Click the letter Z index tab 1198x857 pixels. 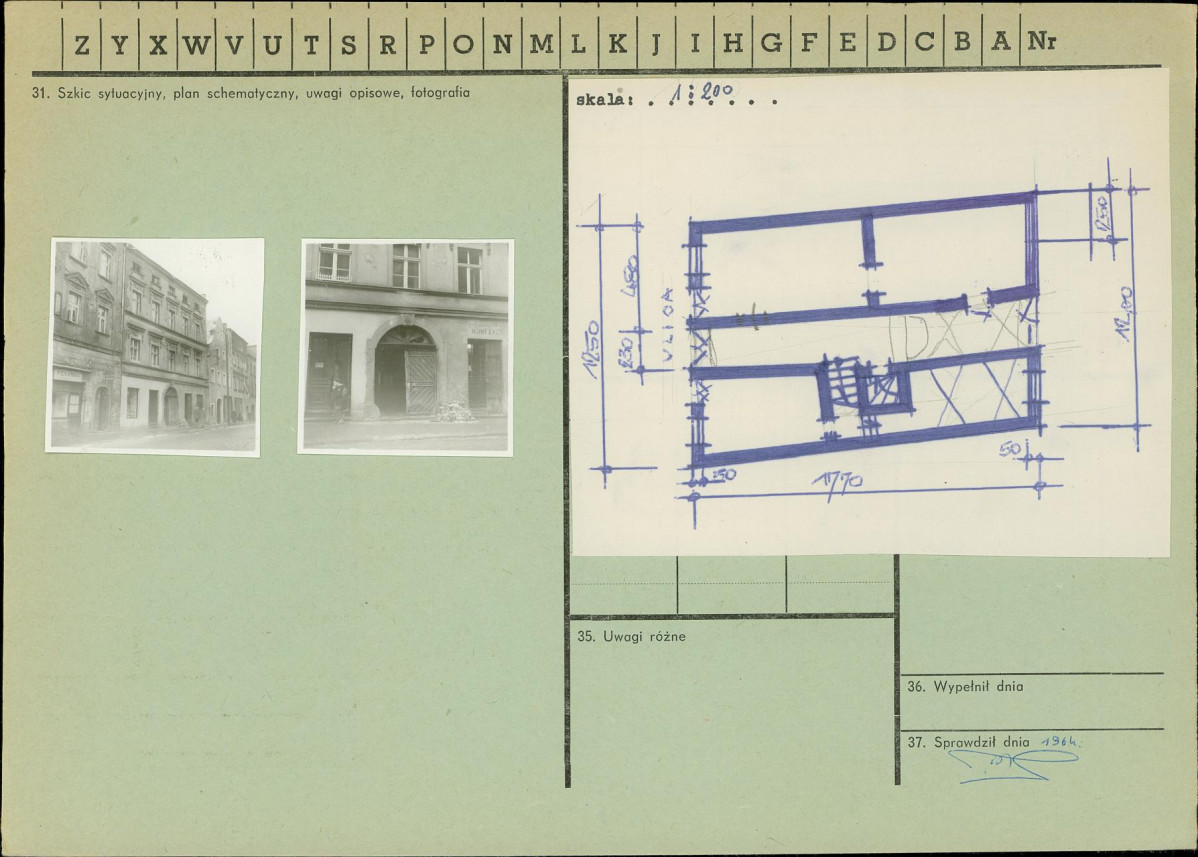click(81, 44)
